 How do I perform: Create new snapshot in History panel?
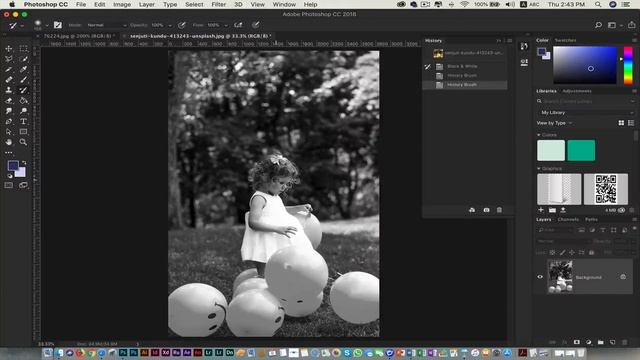click(x=487, y=210)
